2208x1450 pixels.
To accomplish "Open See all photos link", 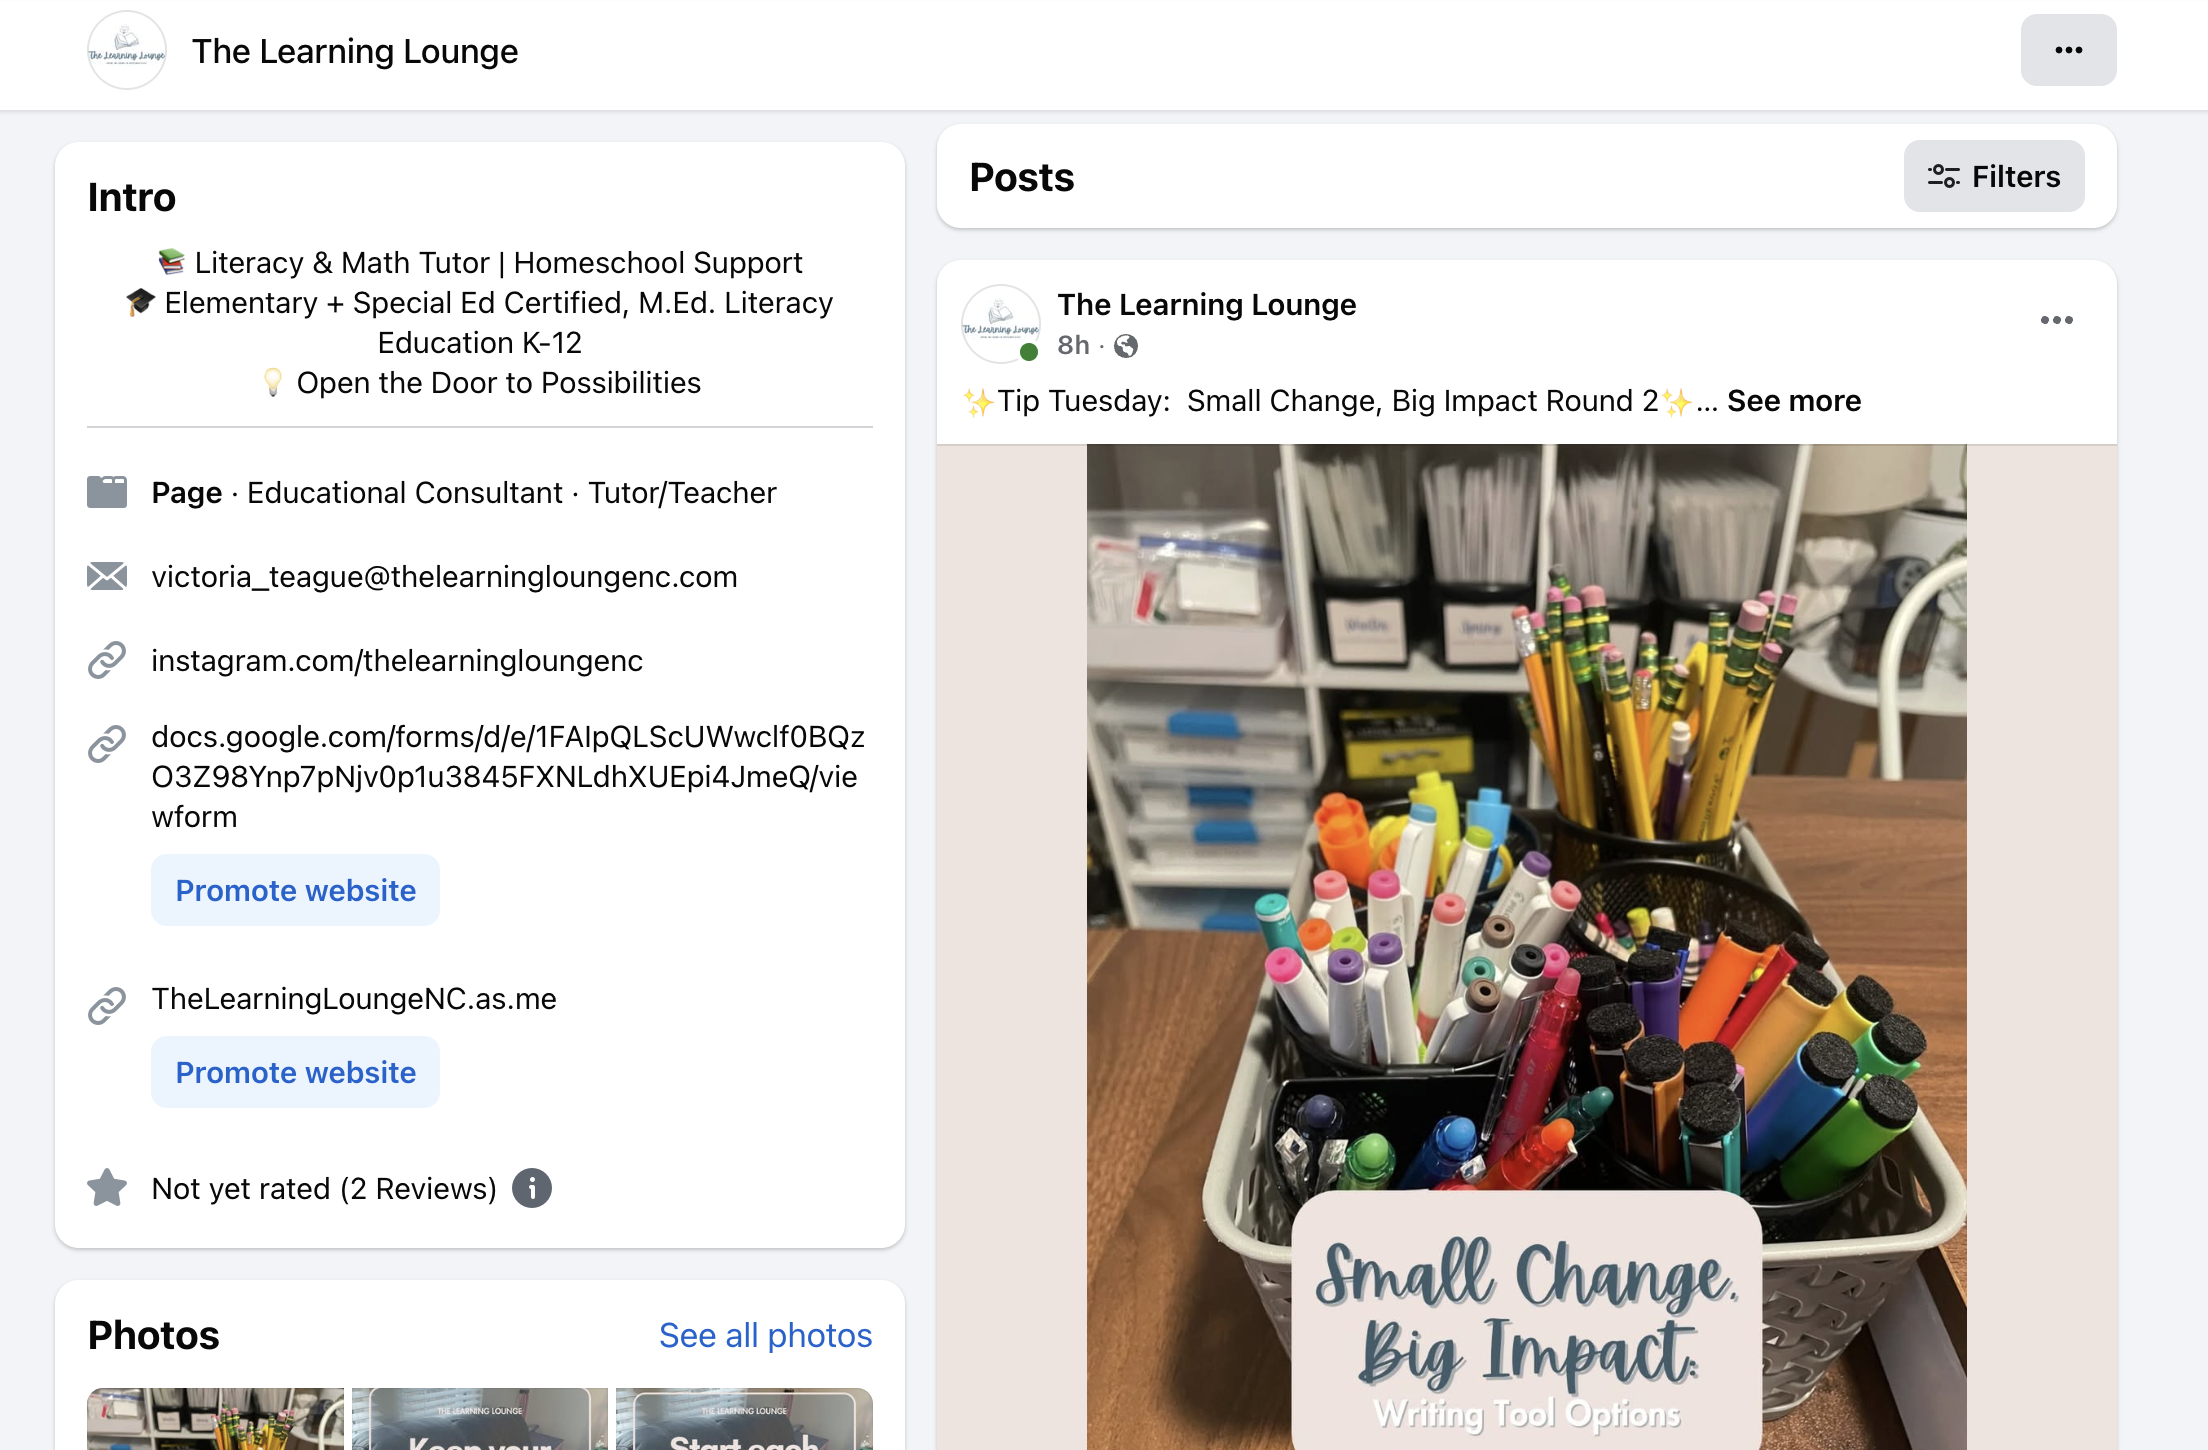I will (765, 1335).
